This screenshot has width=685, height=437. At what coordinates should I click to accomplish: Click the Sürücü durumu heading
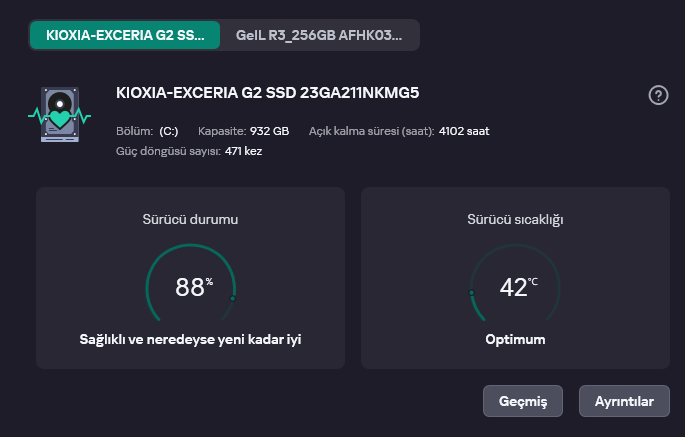pyautogui.click(x=190, y=218)
